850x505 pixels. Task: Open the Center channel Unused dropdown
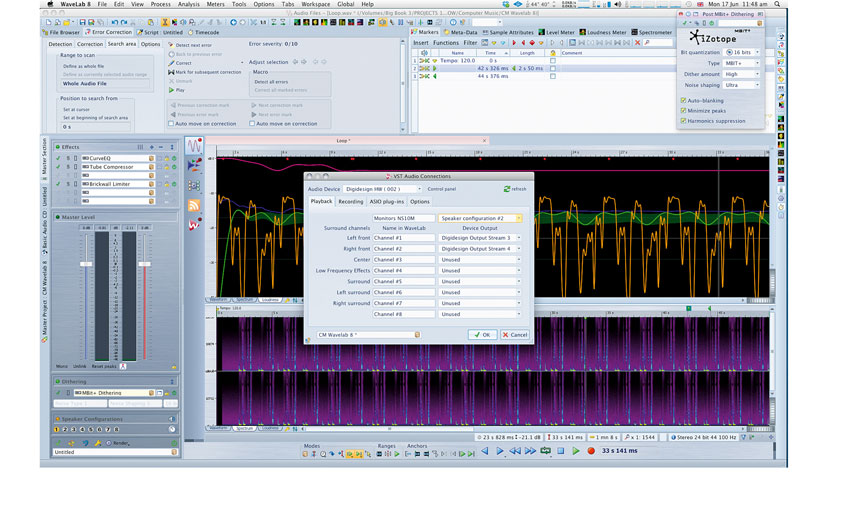[480, 260]
